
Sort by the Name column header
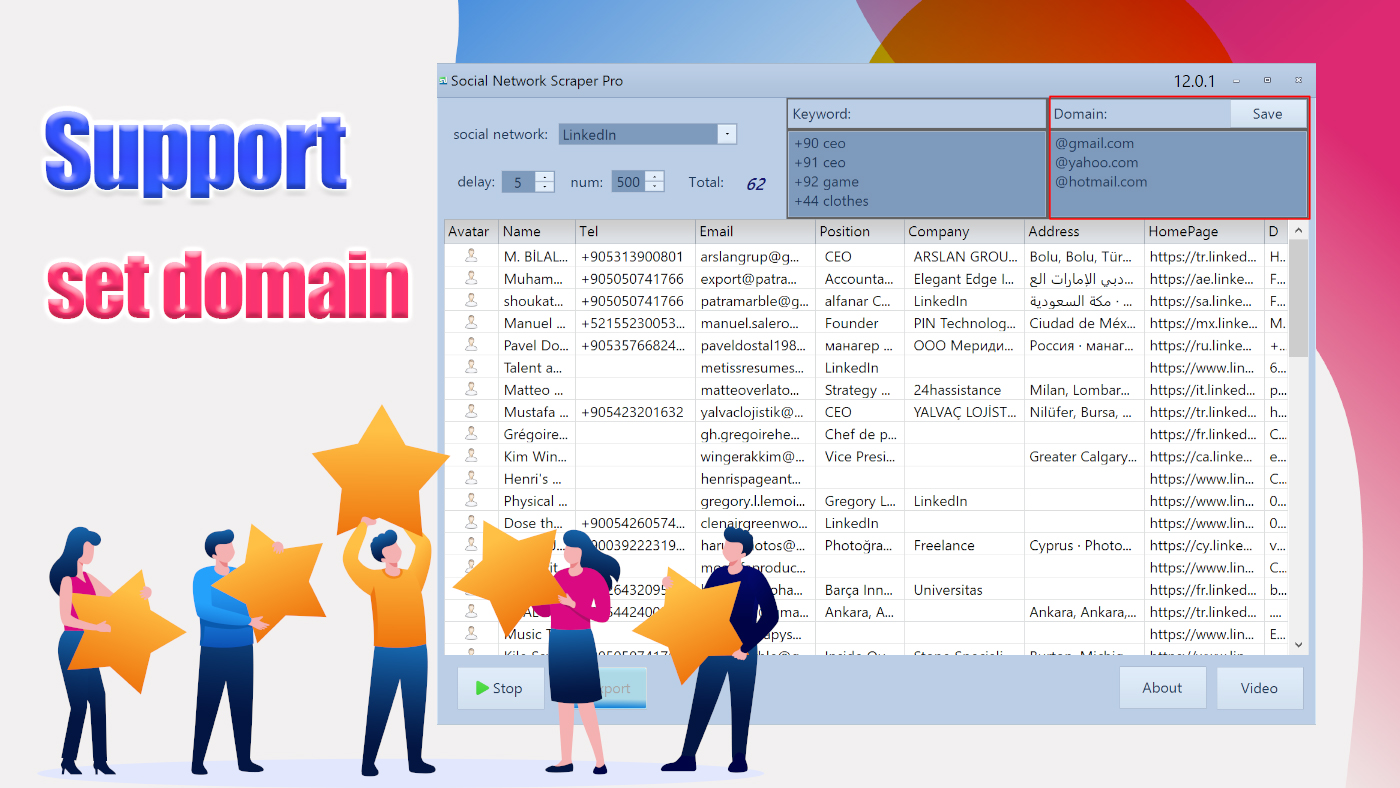point(537,231)
